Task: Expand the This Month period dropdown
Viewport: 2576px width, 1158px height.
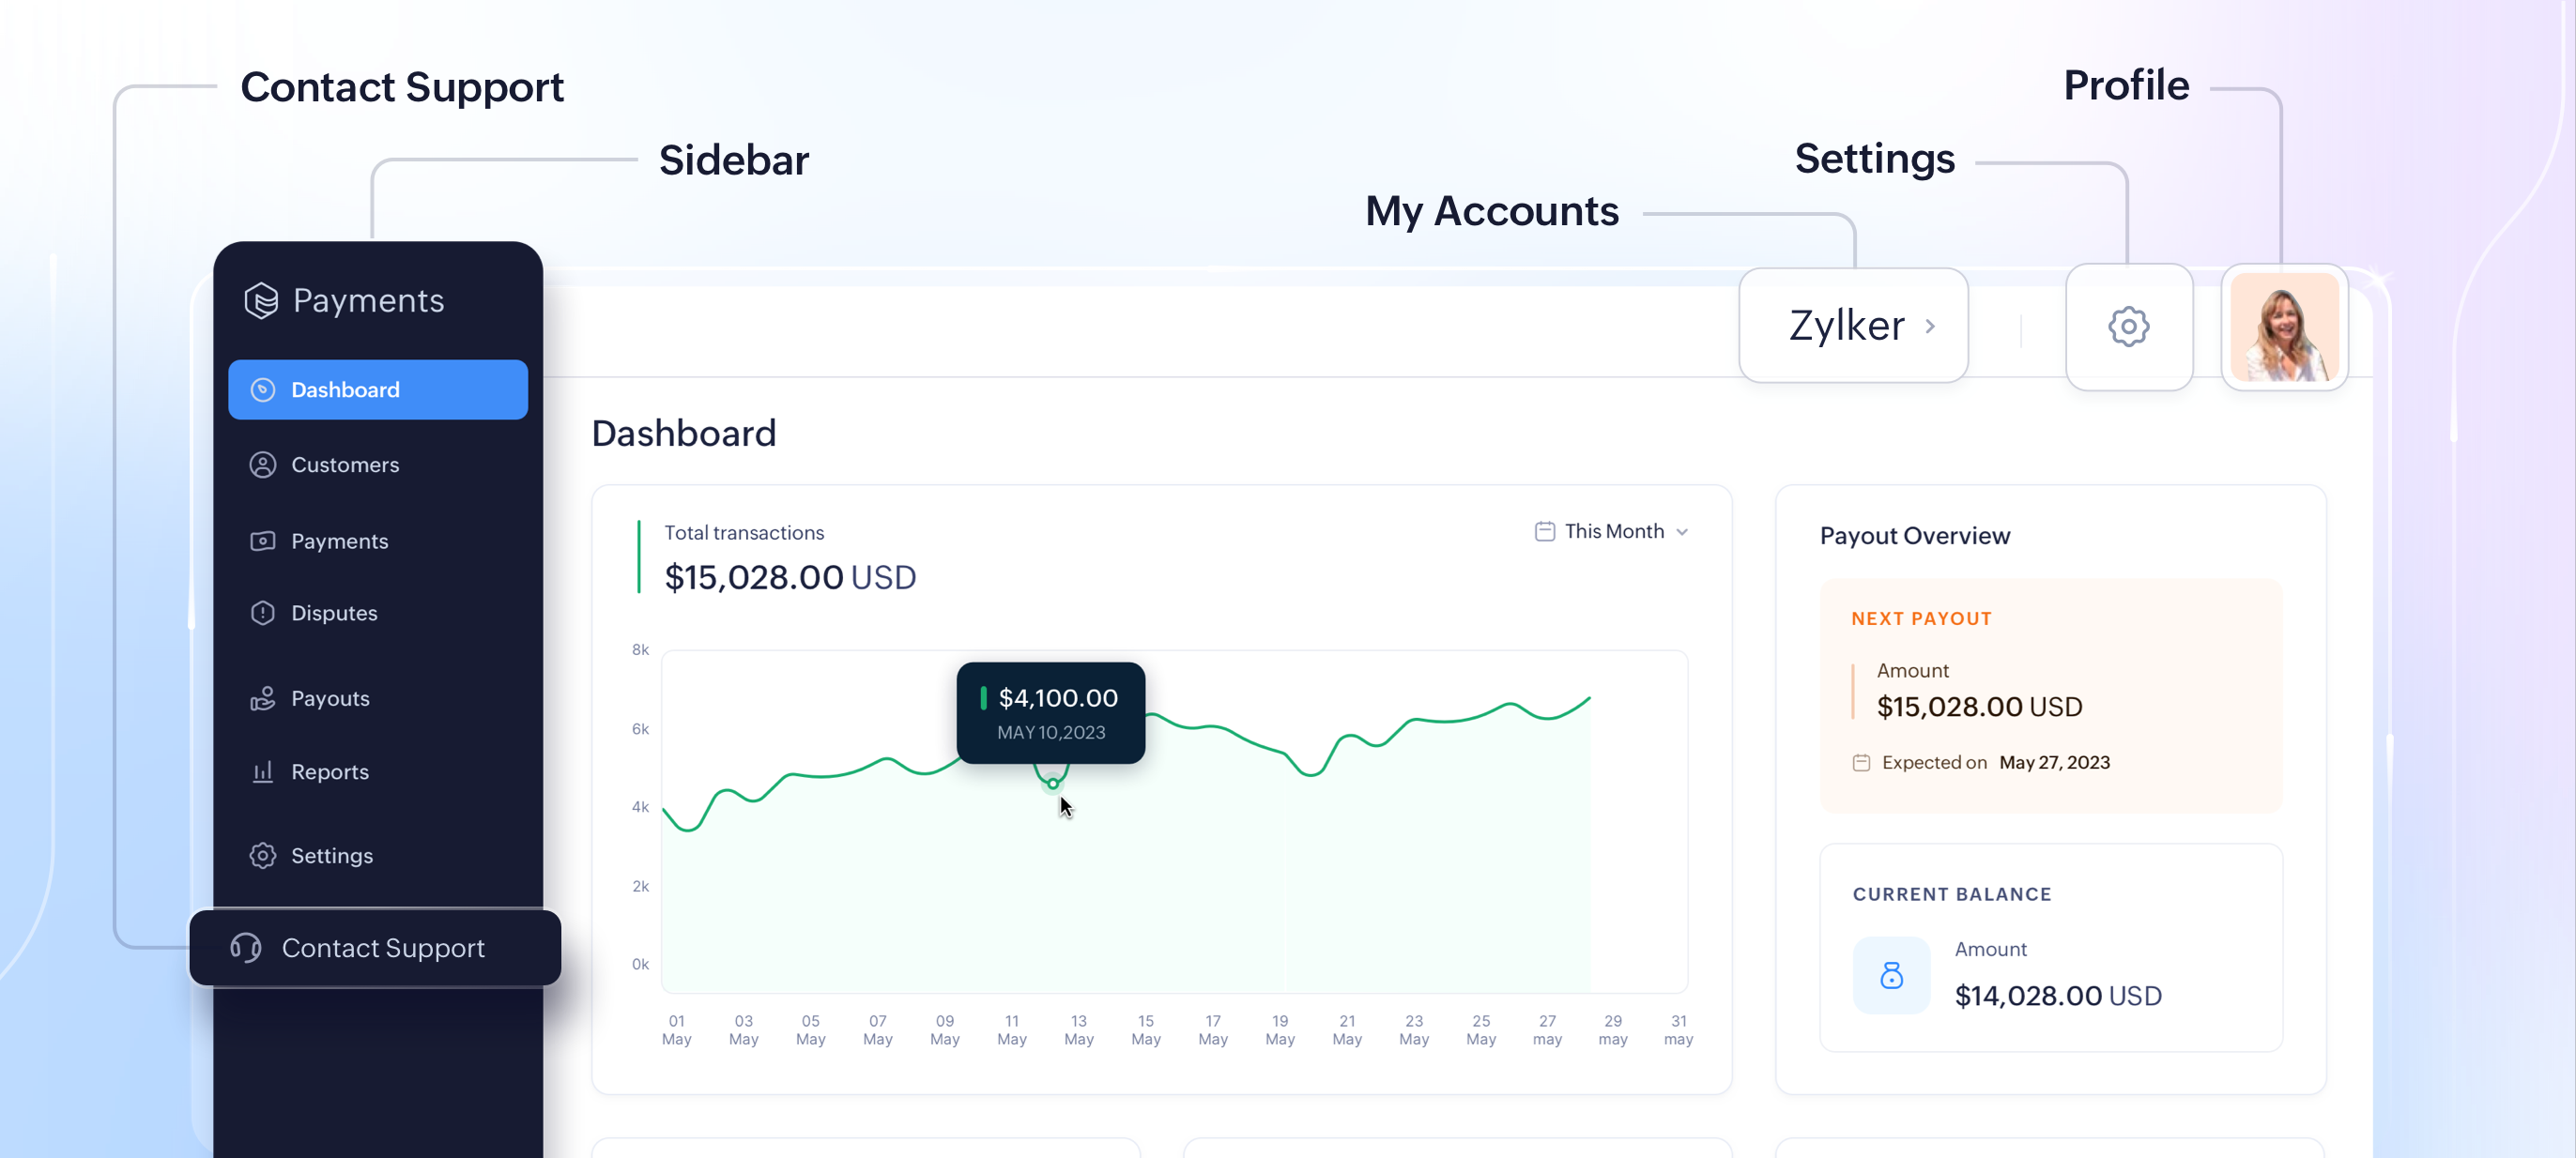Action: tap(1681, 532)
